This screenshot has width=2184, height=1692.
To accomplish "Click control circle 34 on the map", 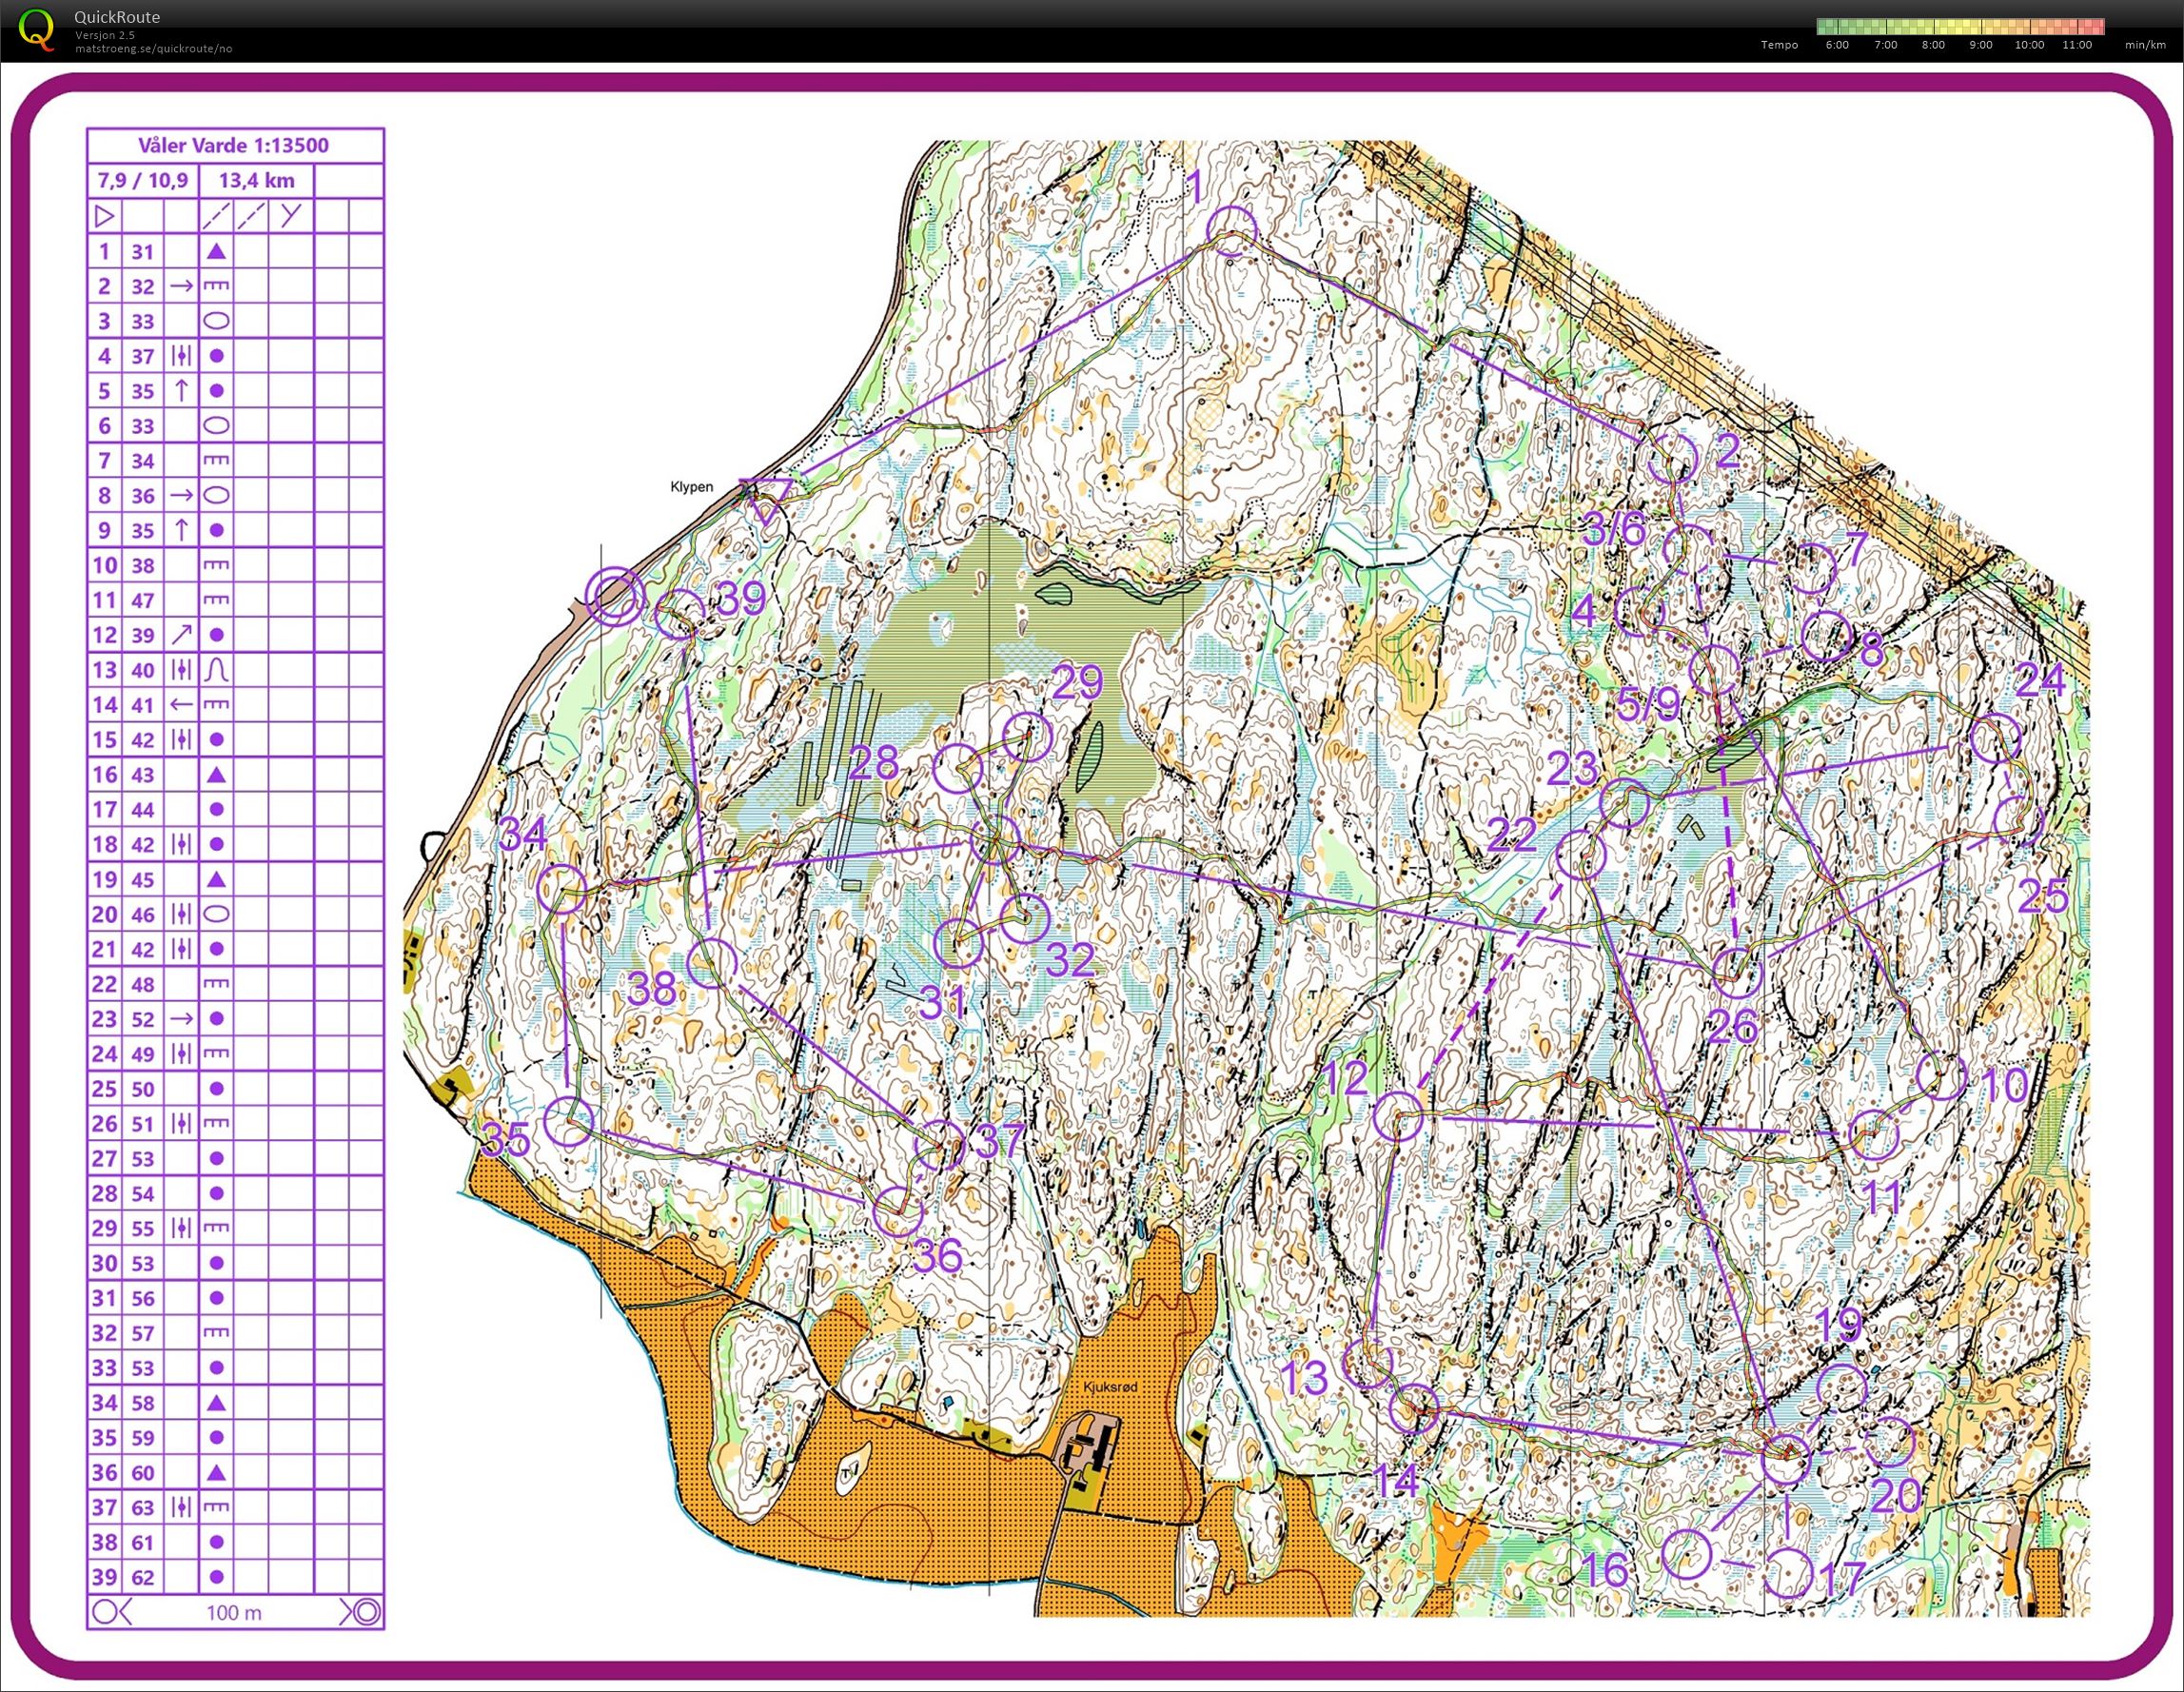I will pos(562,889).
